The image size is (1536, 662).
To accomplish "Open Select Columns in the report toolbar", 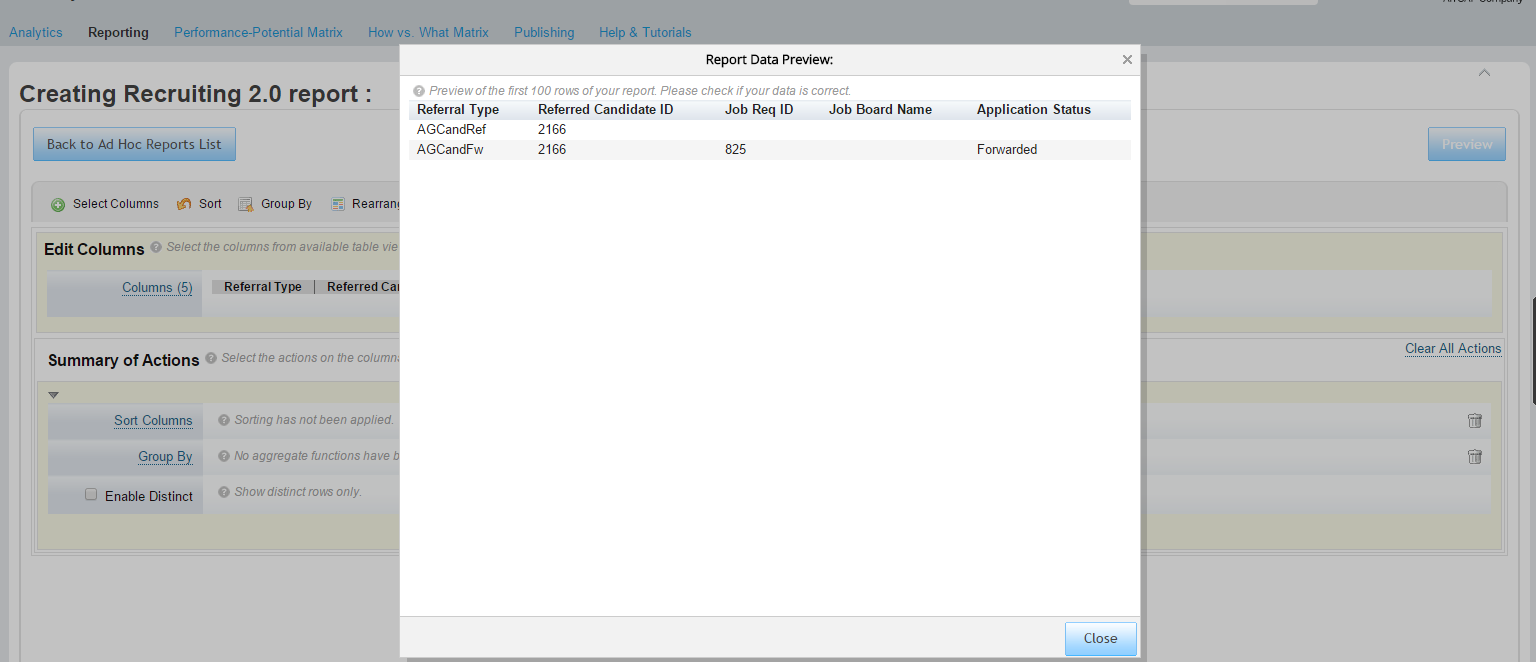I will coord(105,204).
